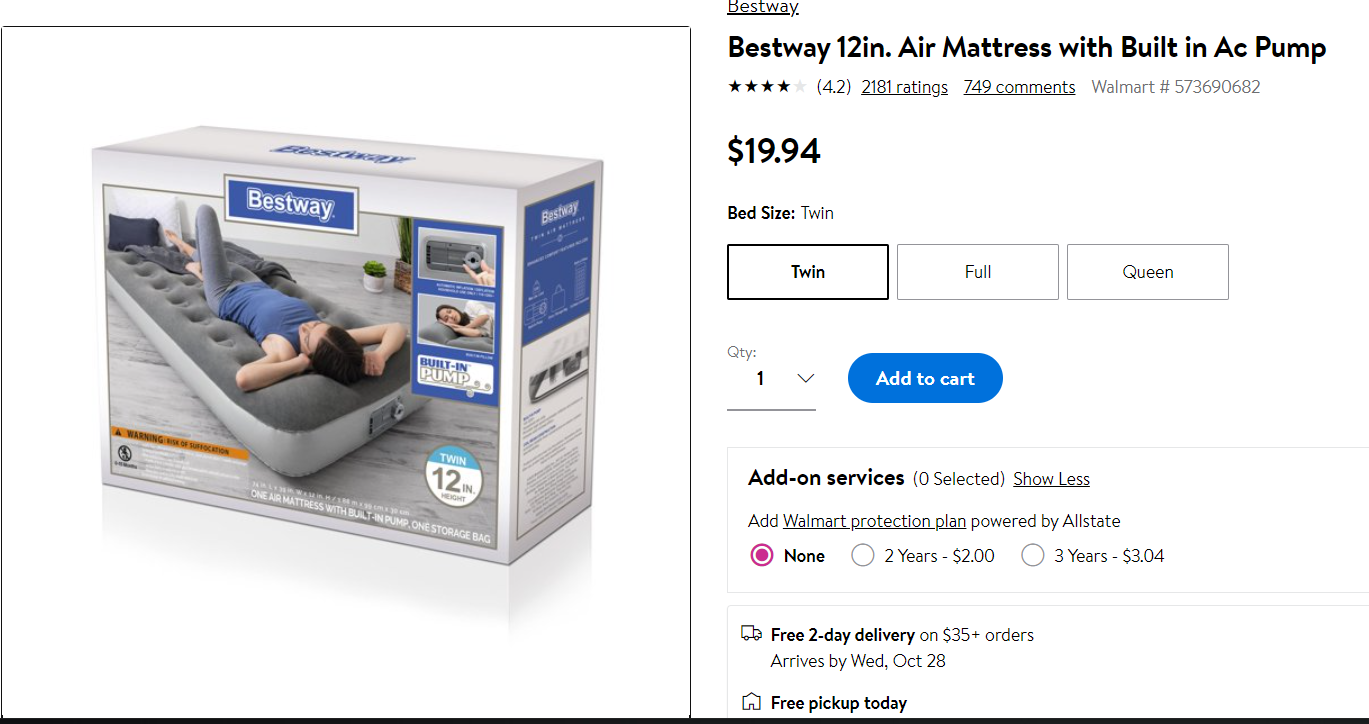Add the air mattress to cart
Image resolution: width=1369 pixels, height=724 pixels.
(x=925, y=378)
